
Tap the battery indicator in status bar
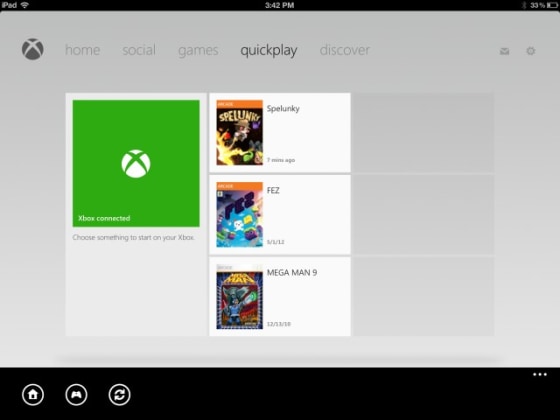click(x=552, y=5)
